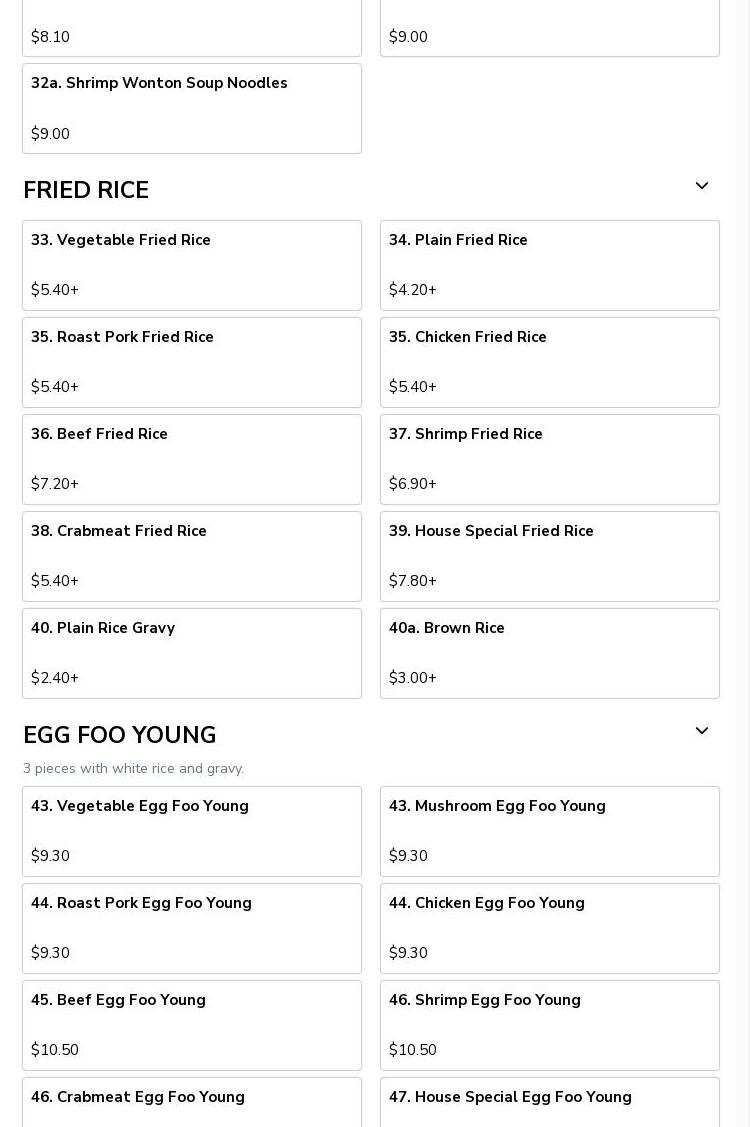Collapse the EGG FOO YOUNG section chevron
750x1127 pixels.
701,732
